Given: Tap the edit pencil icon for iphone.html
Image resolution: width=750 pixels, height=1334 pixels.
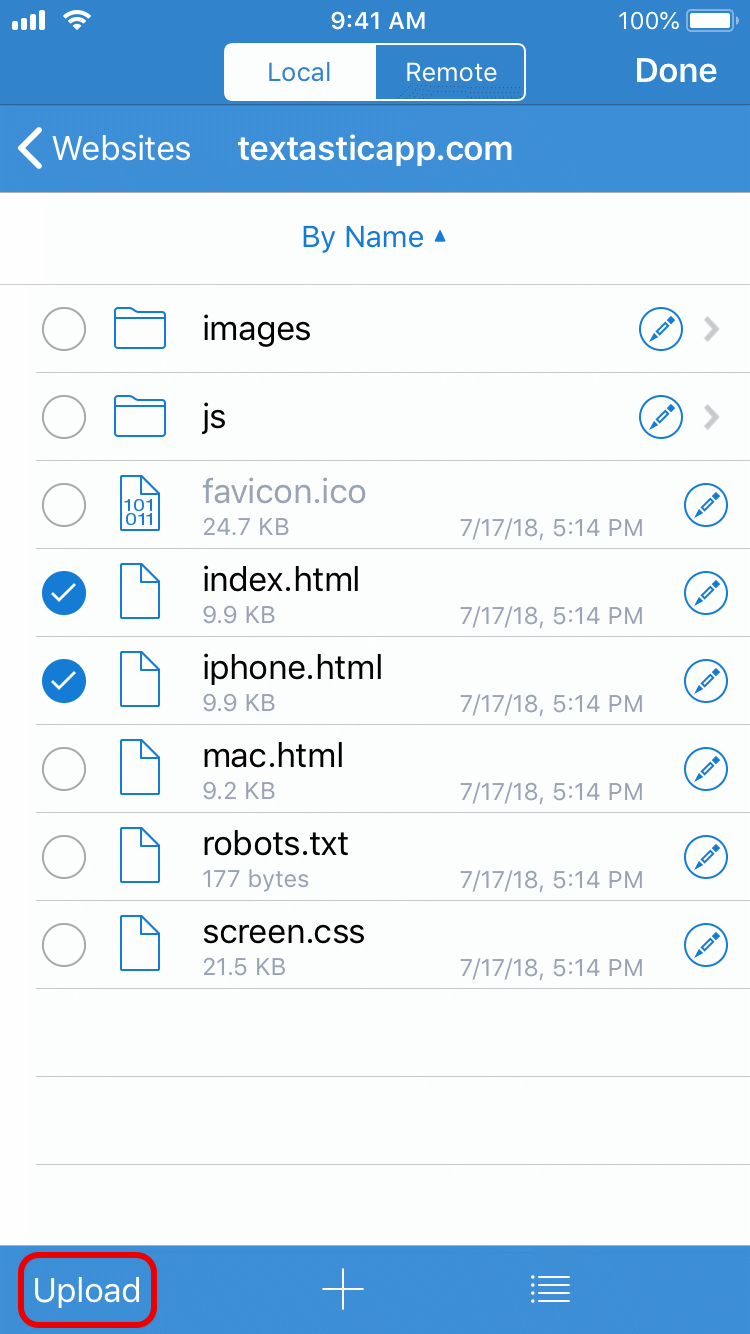Looking at the screenshot, I should click(x=706, y=681).
